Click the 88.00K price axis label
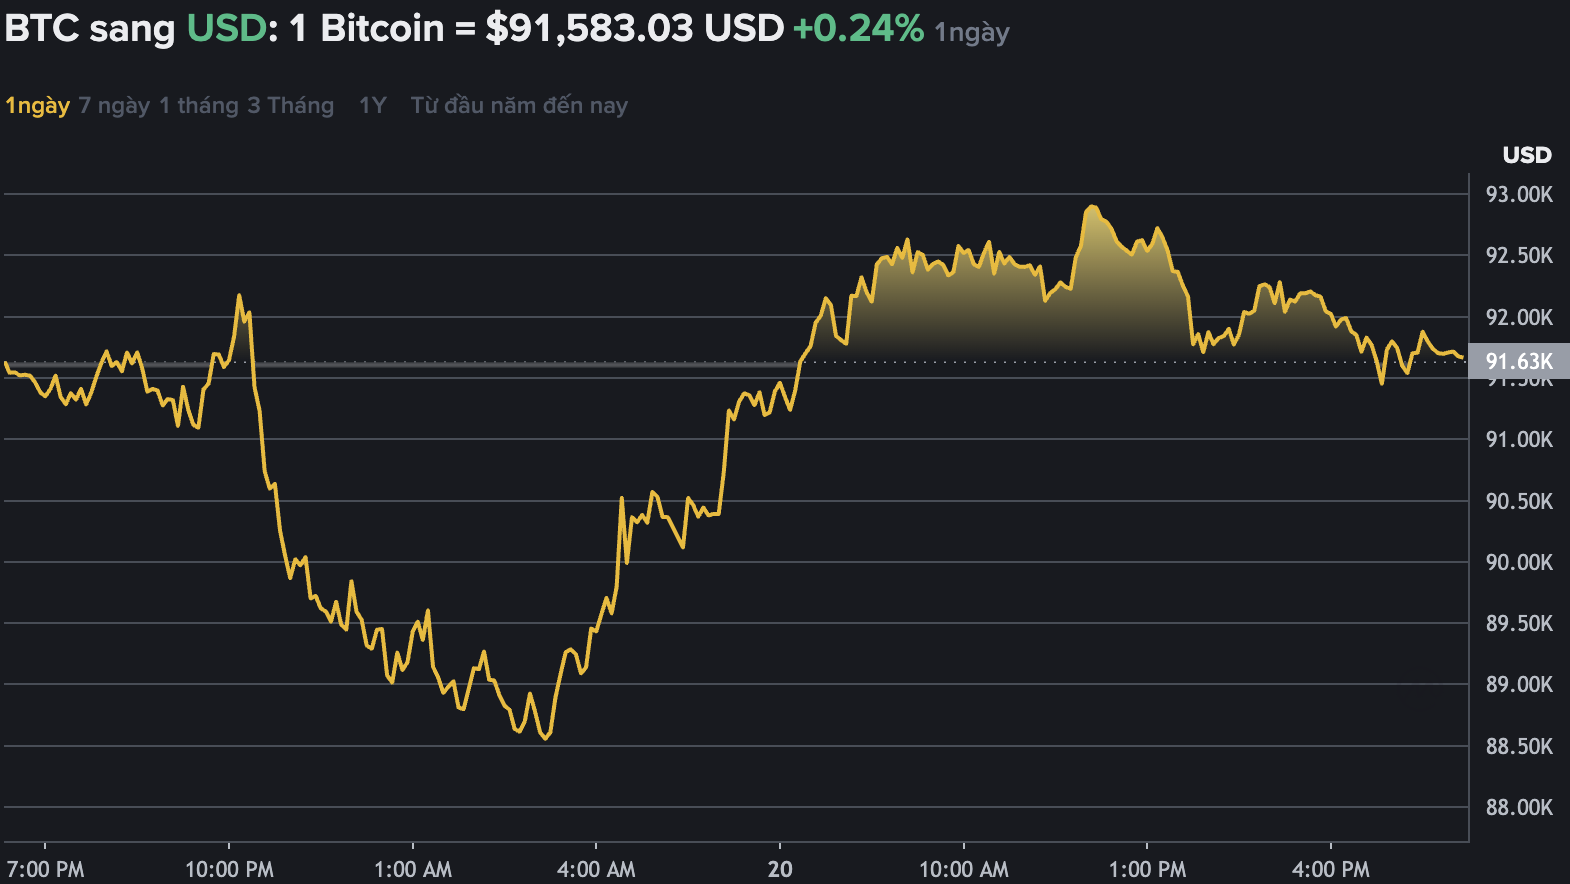The width and height of the screenshot is (1570, 884). 1520,808
